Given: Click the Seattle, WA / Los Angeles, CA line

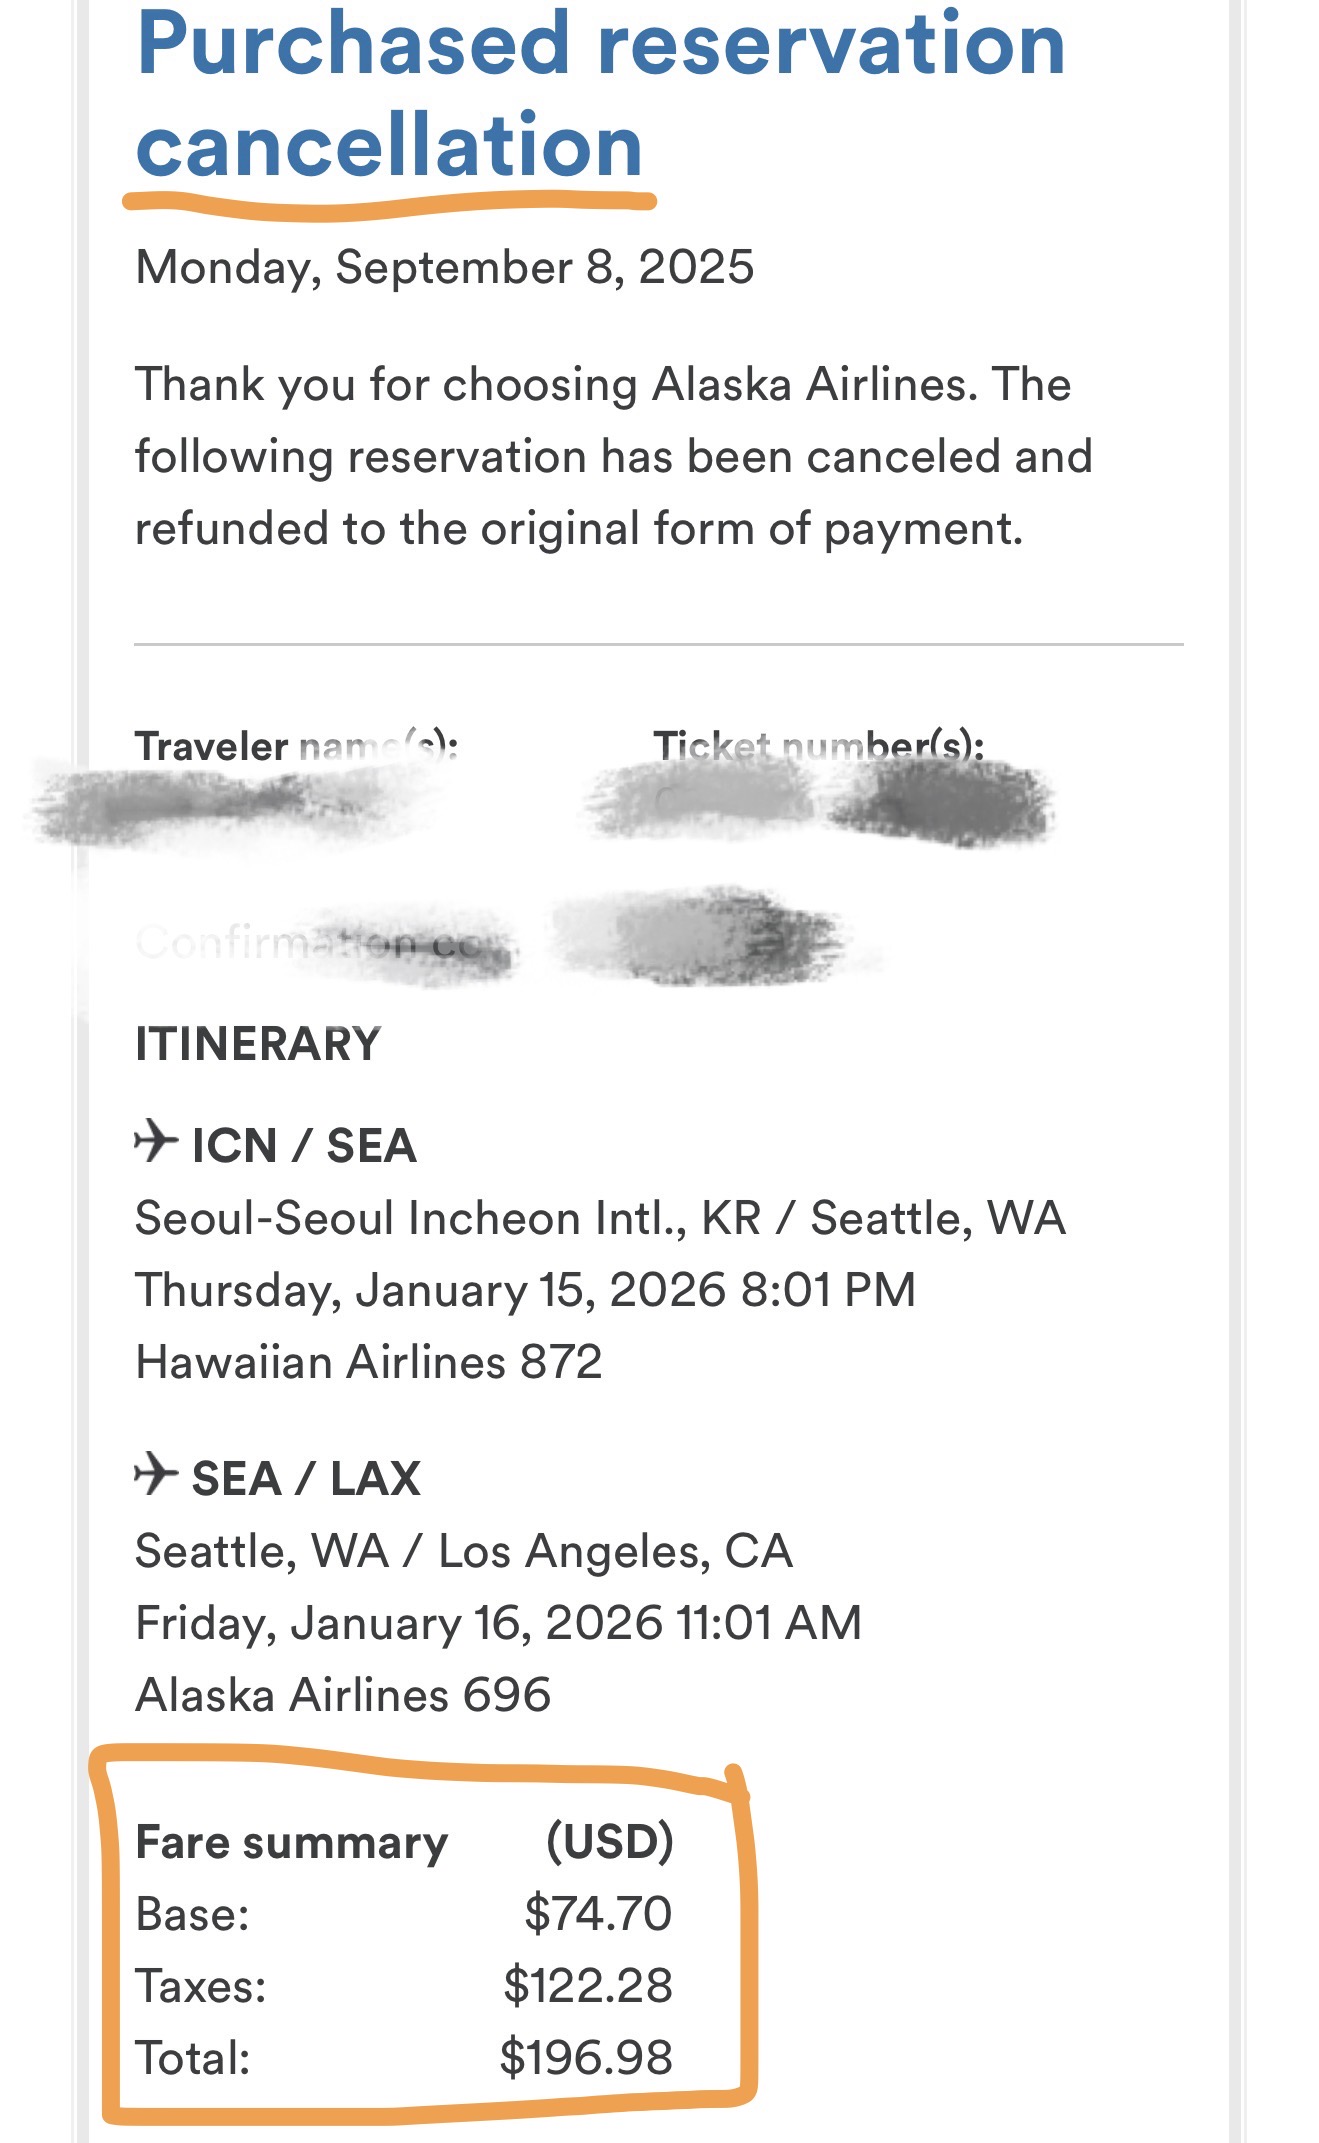Looking at the screenshot, I should point(464,1551).
